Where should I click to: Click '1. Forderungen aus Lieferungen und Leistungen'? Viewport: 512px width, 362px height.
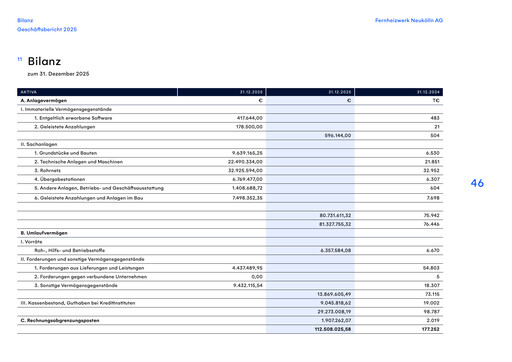(x=89, y=268)
